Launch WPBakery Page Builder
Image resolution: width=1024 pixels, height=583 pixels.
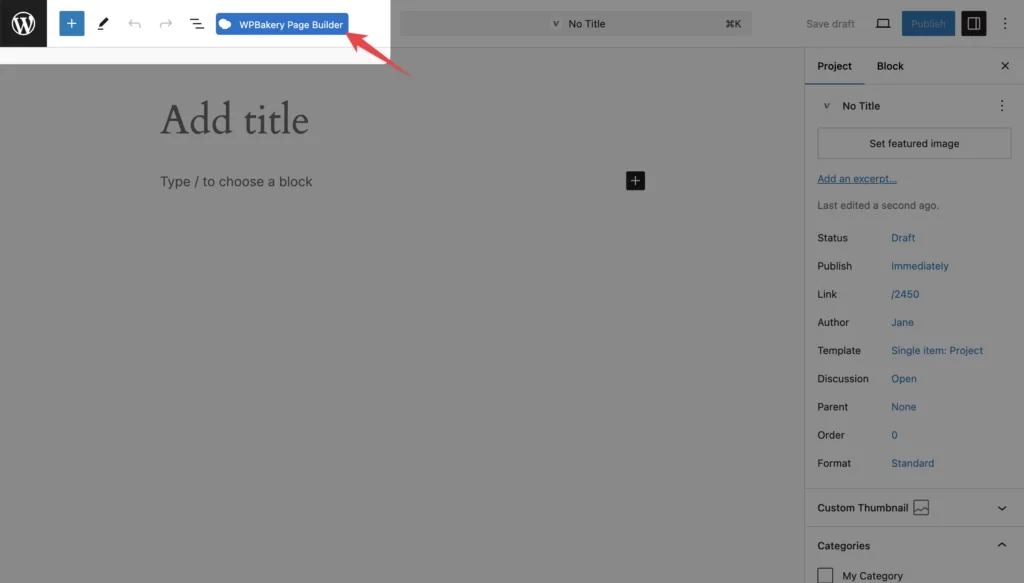click(282, 24)
